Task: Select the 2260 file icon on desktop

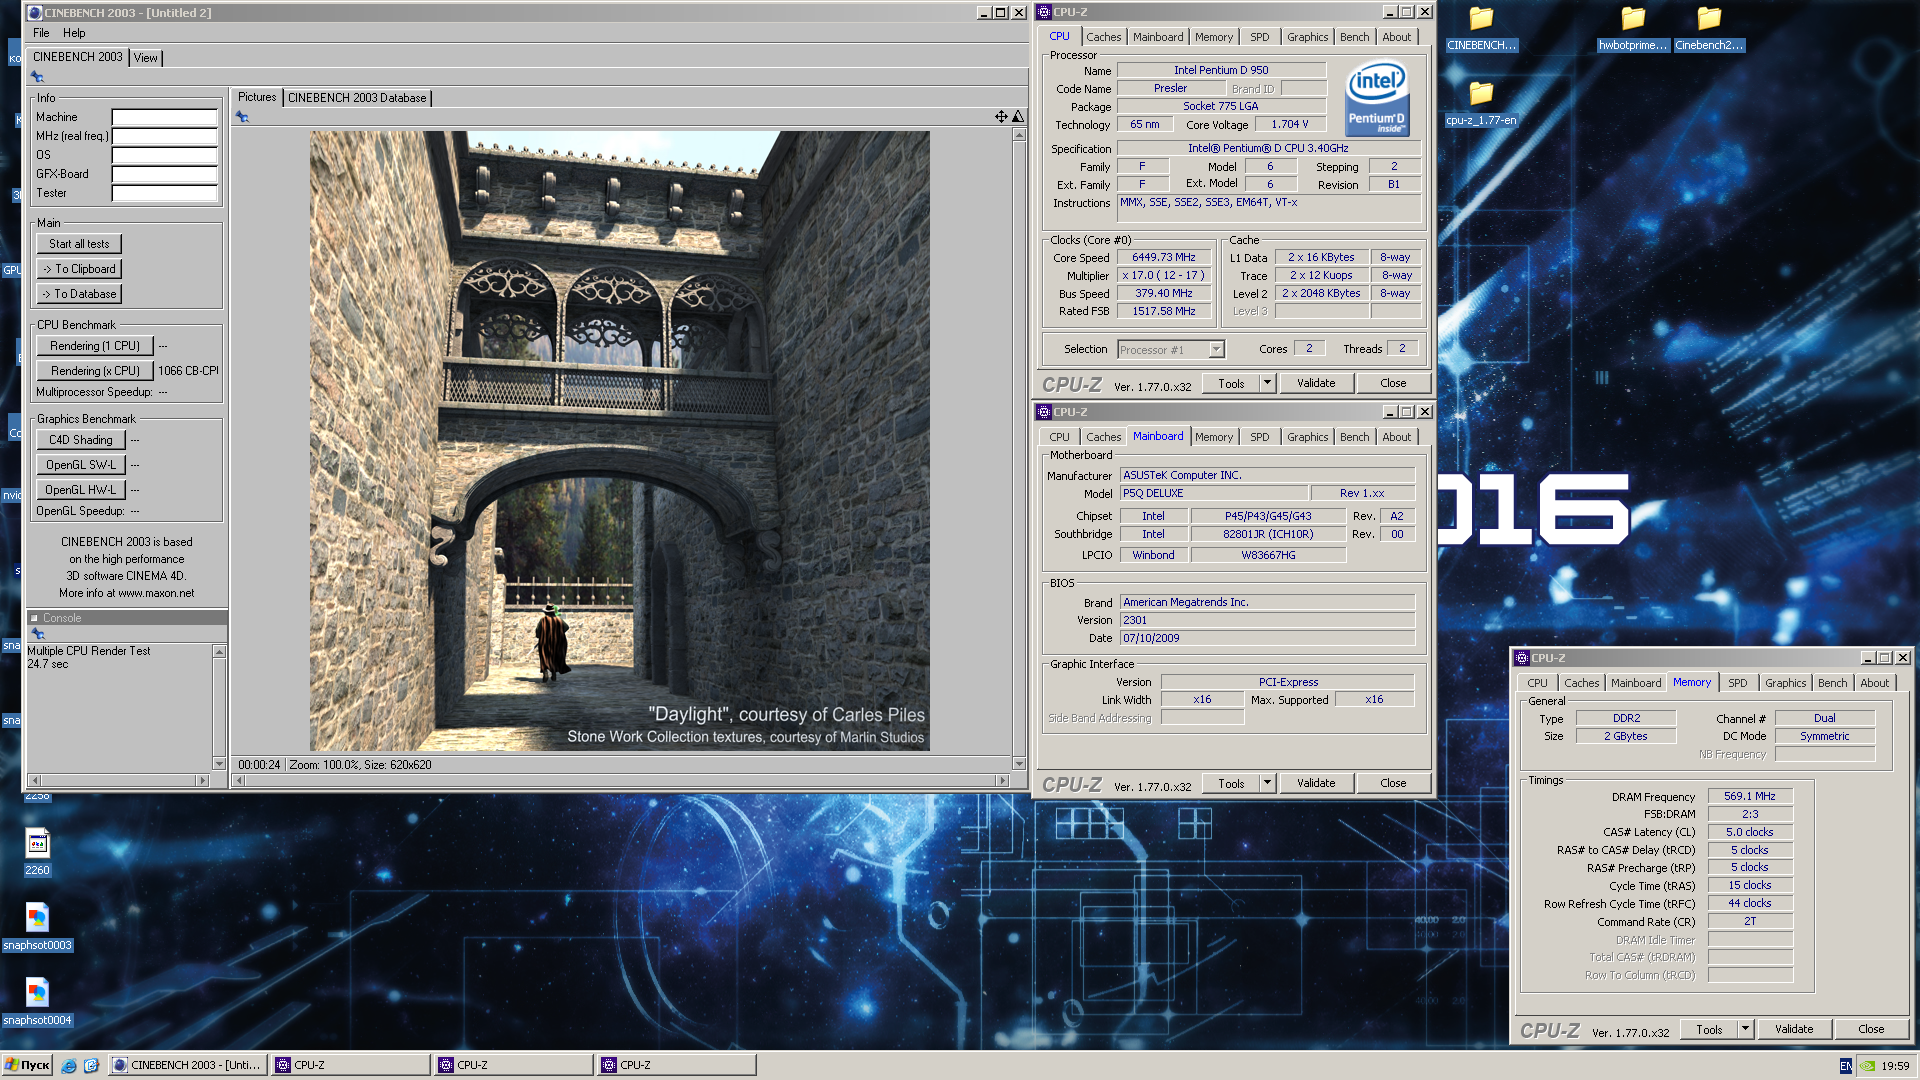Action: 37,853
